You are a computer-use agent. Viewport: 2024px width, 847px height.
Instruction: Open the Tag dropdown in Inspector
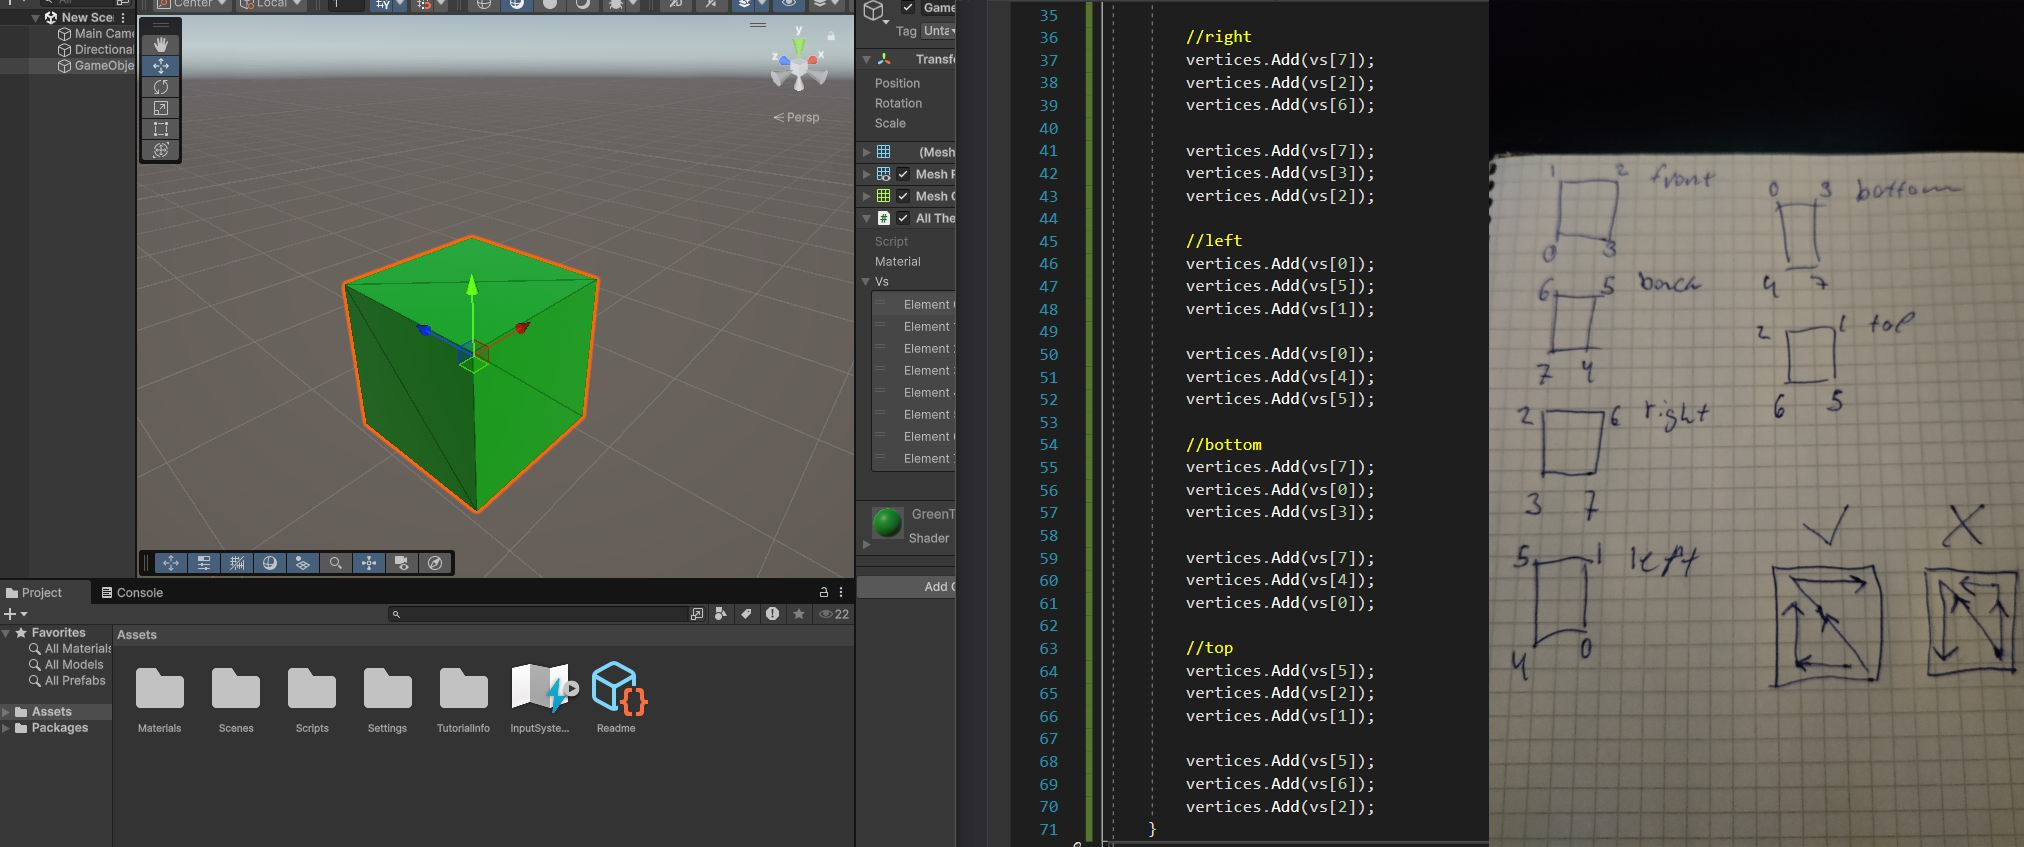pos(938,31)
